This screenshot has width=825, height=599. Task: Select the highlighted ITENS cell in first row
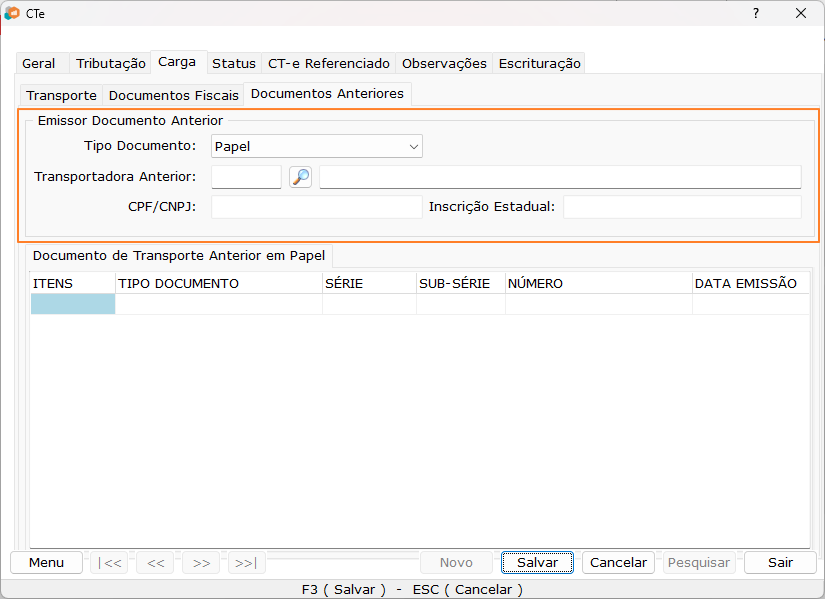[73, 304]
